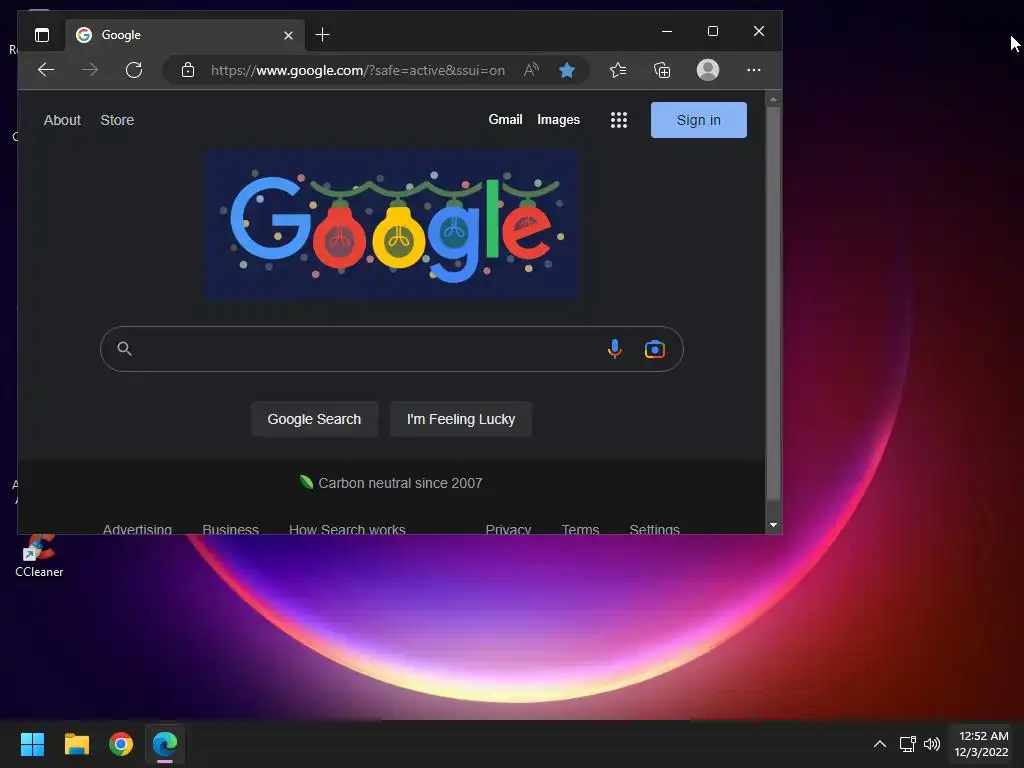The height and width of the screenshot is (768, 1024).
Task: Select the CCleaner desktop shortcut
Action: pyautogui.click(x=39, y=556)
